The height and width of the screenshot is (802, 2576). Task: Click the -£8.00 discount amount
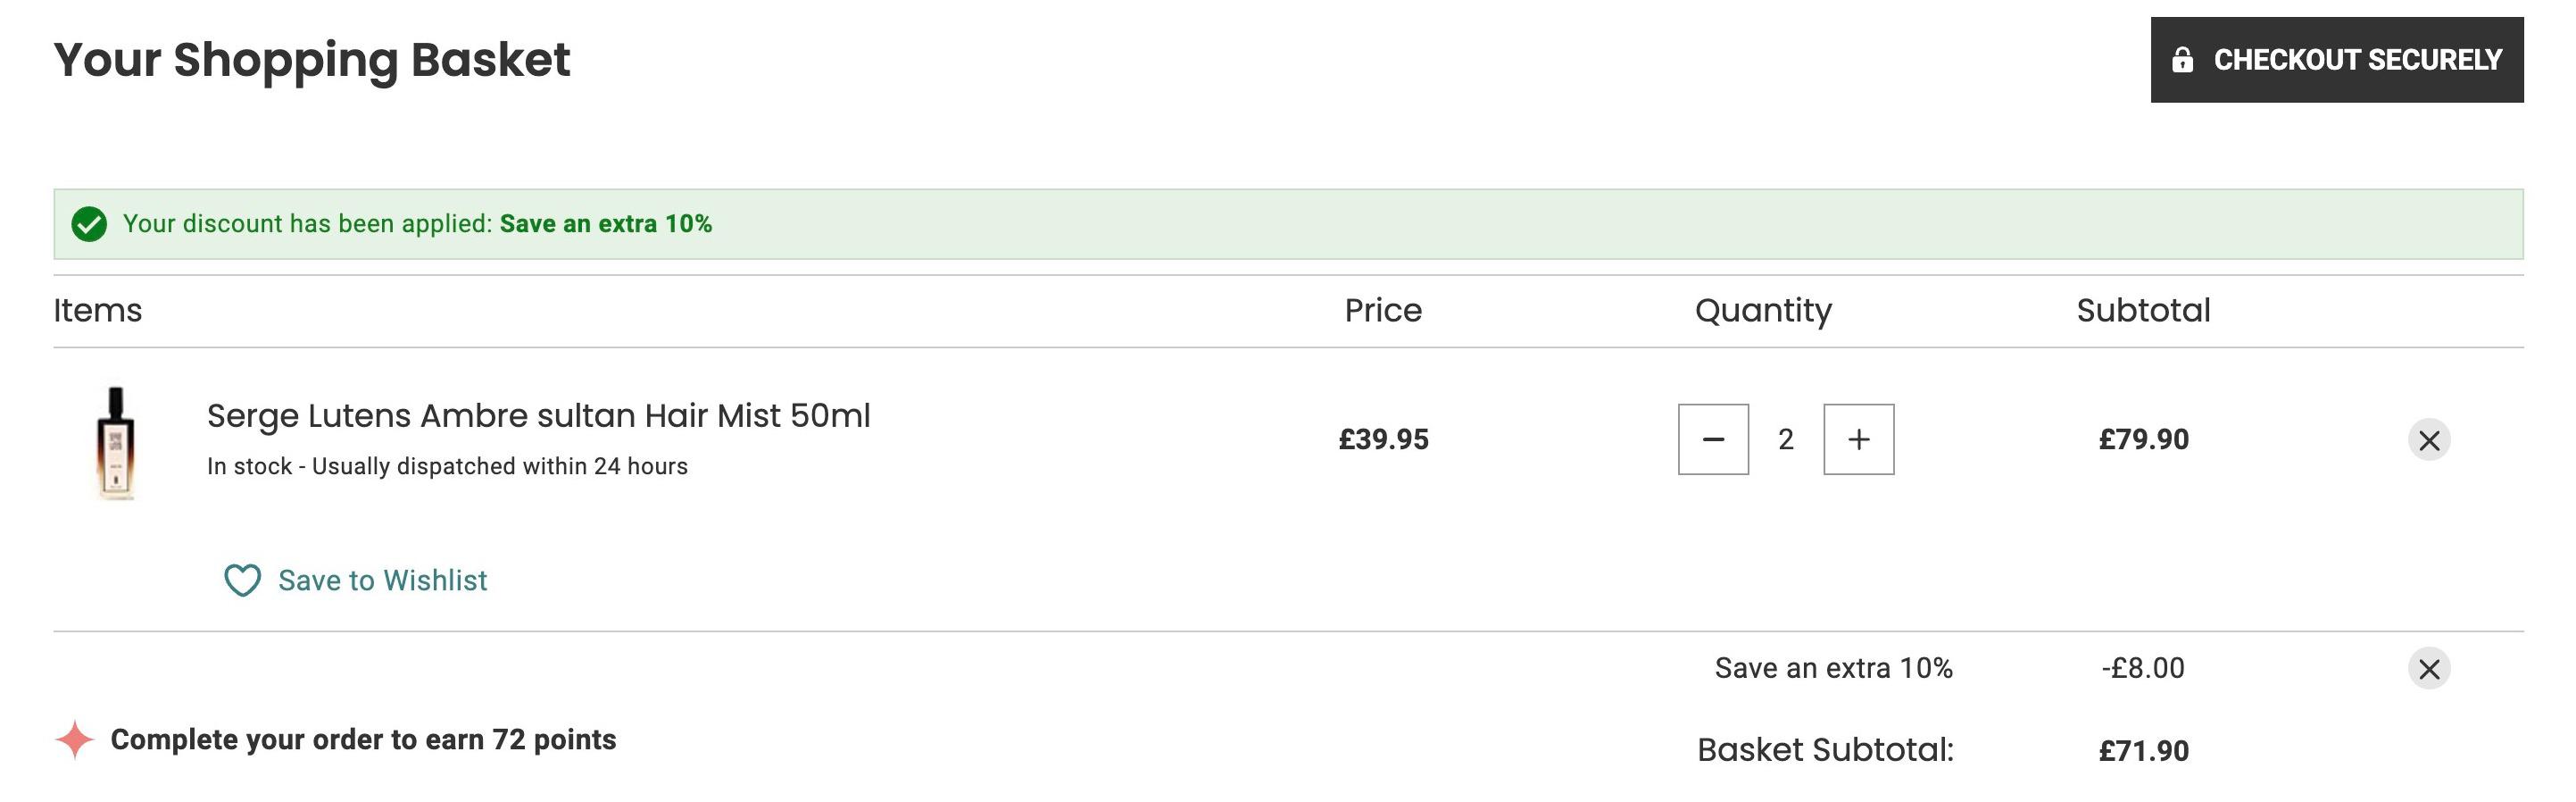tap(2142, 668)
